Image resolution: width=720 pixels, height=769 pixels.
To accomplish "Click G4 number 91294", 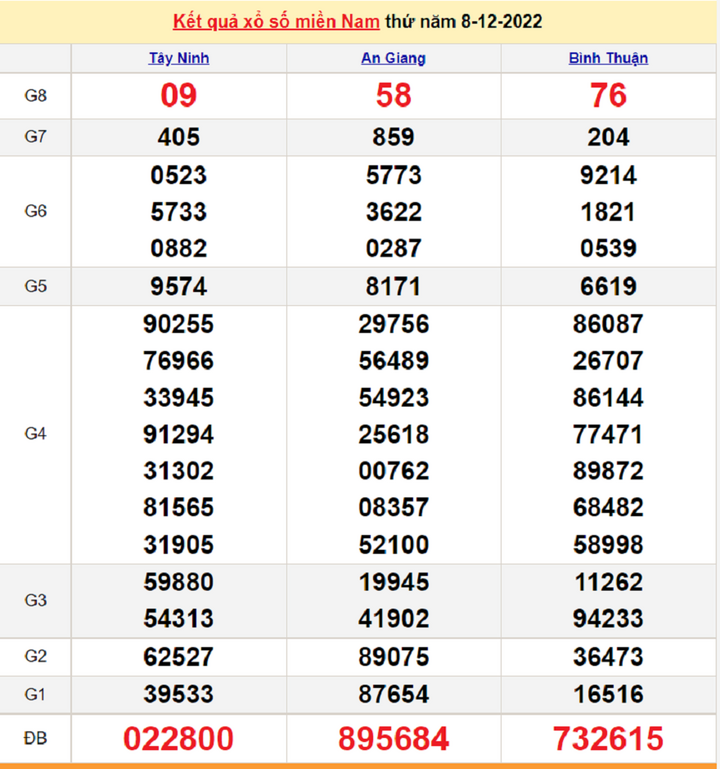I will pos(179,435).
